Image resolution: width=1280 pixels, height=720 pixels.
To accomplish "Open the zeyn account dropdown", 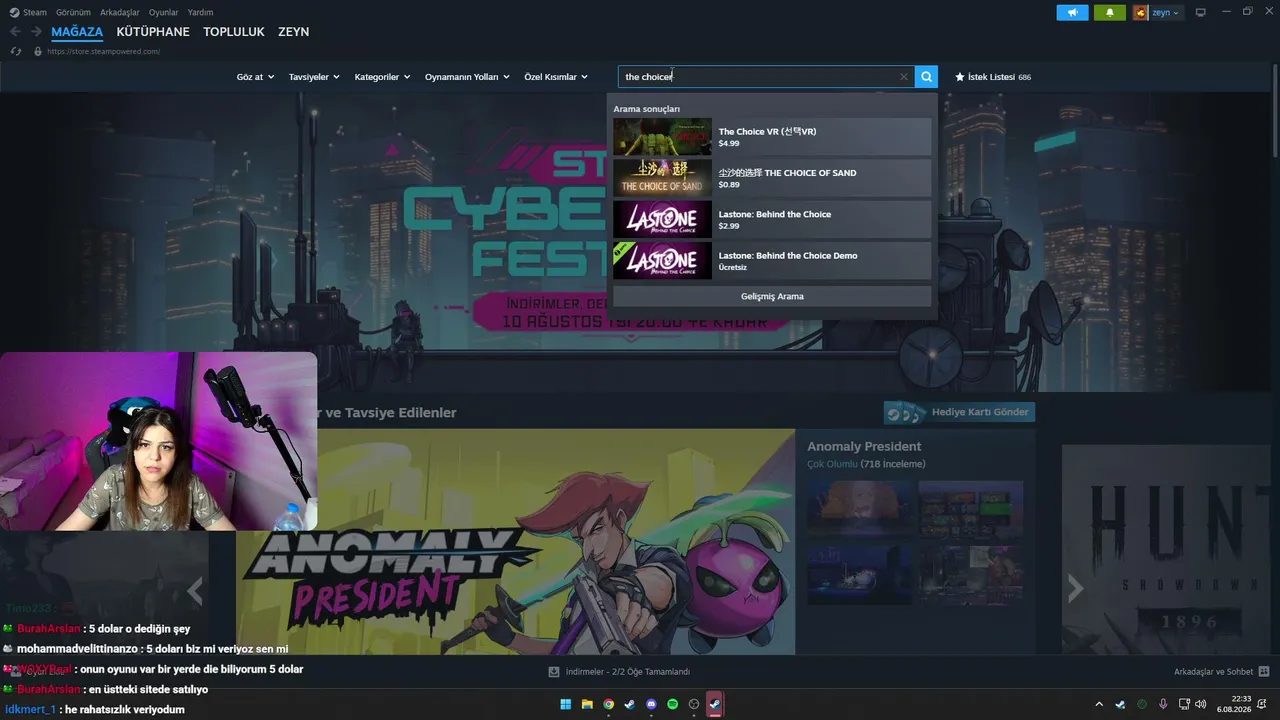I will 1165,13.
